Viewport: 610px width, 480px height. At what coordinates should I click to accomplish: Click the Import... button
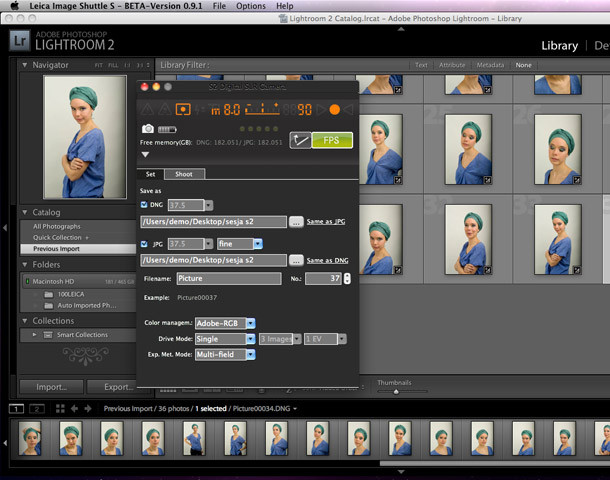(51, 387)
